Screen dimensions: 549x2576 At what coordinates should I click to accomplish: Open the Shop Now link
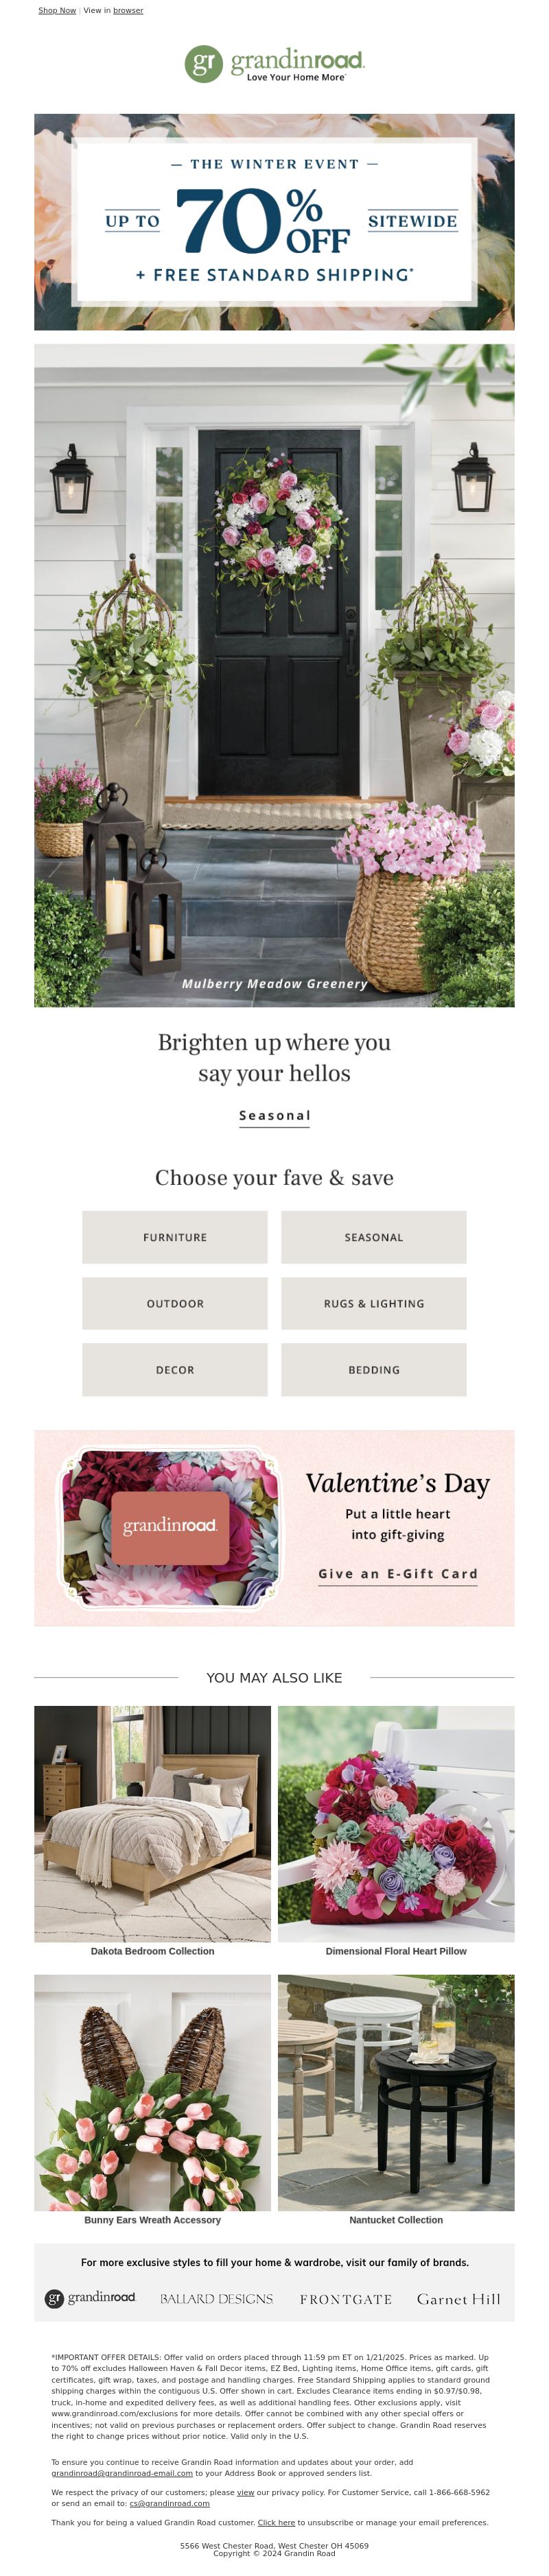point(57,11)
